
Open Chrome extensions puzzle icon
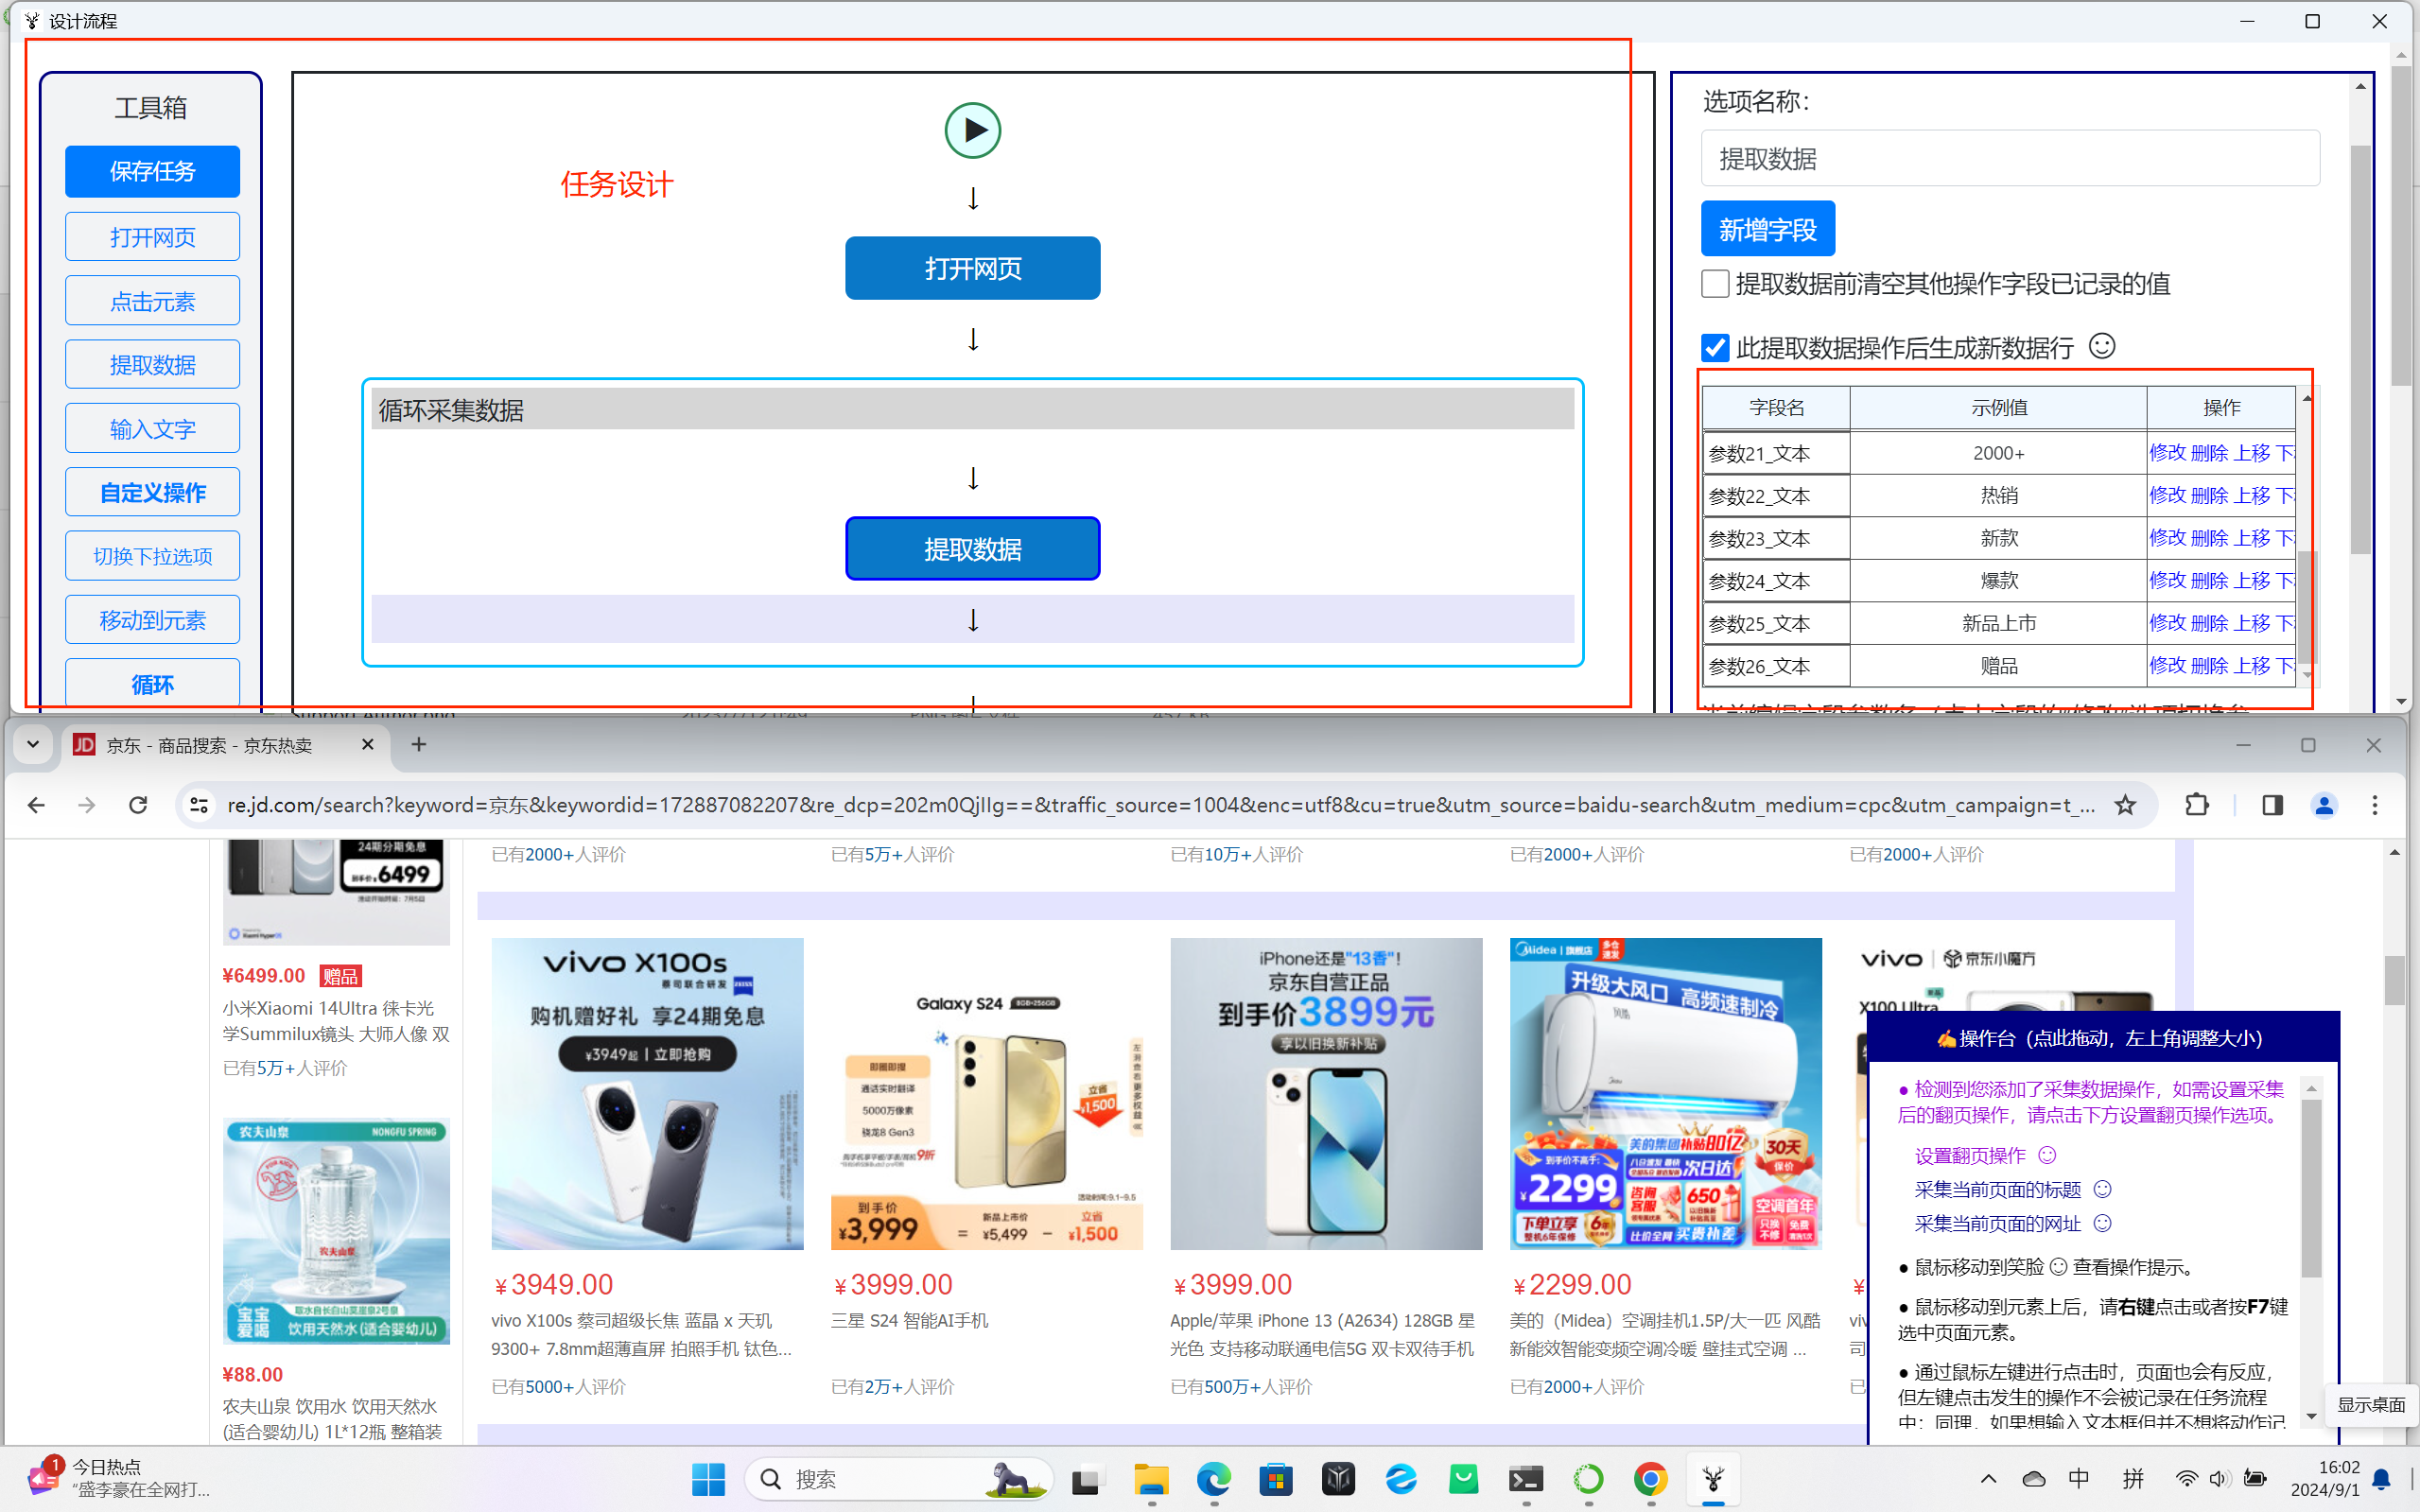(x=2197, y=805)
